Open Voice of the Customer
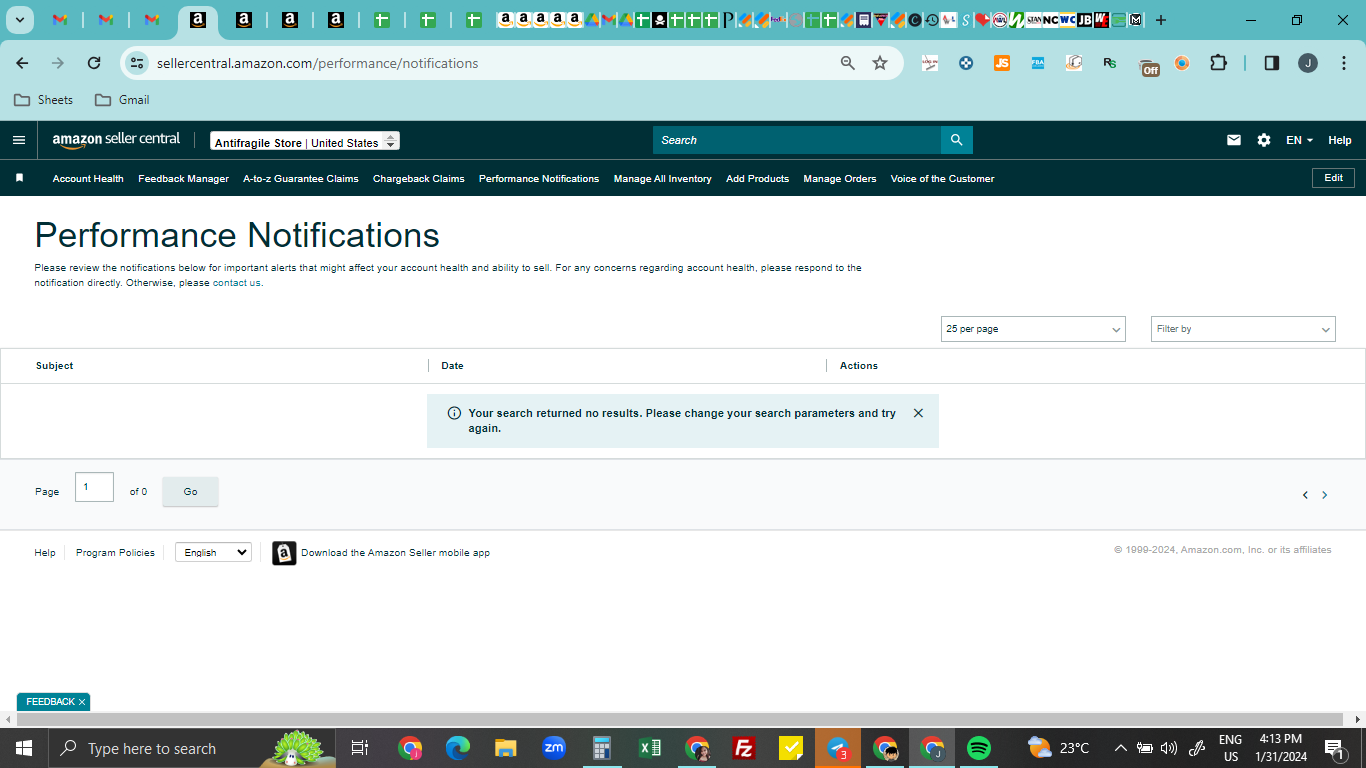 point(943,179)
